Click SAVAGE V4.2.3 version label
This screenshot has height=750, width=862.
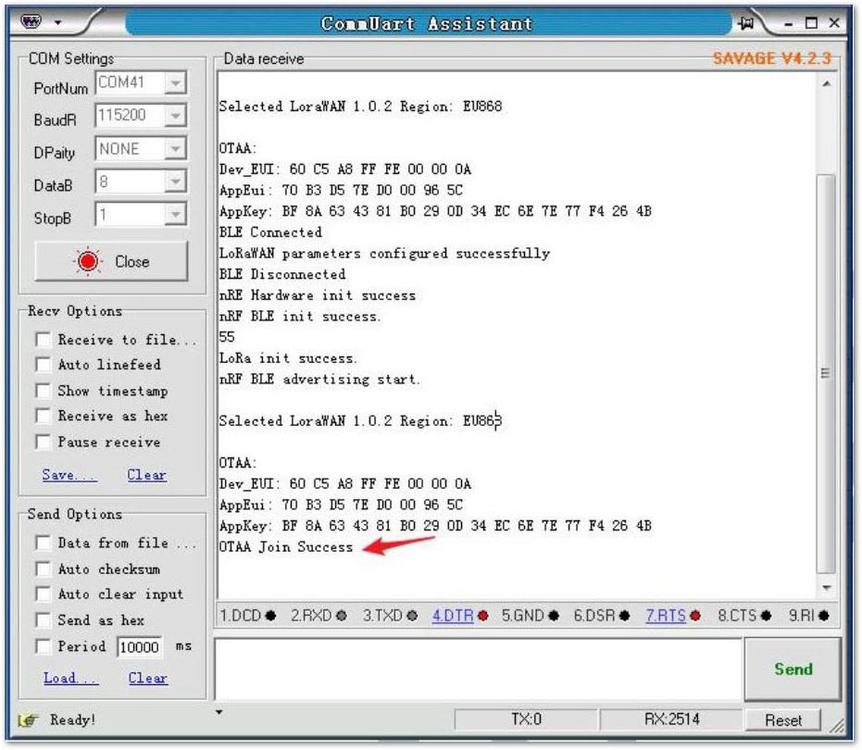[x=772, y=58]
